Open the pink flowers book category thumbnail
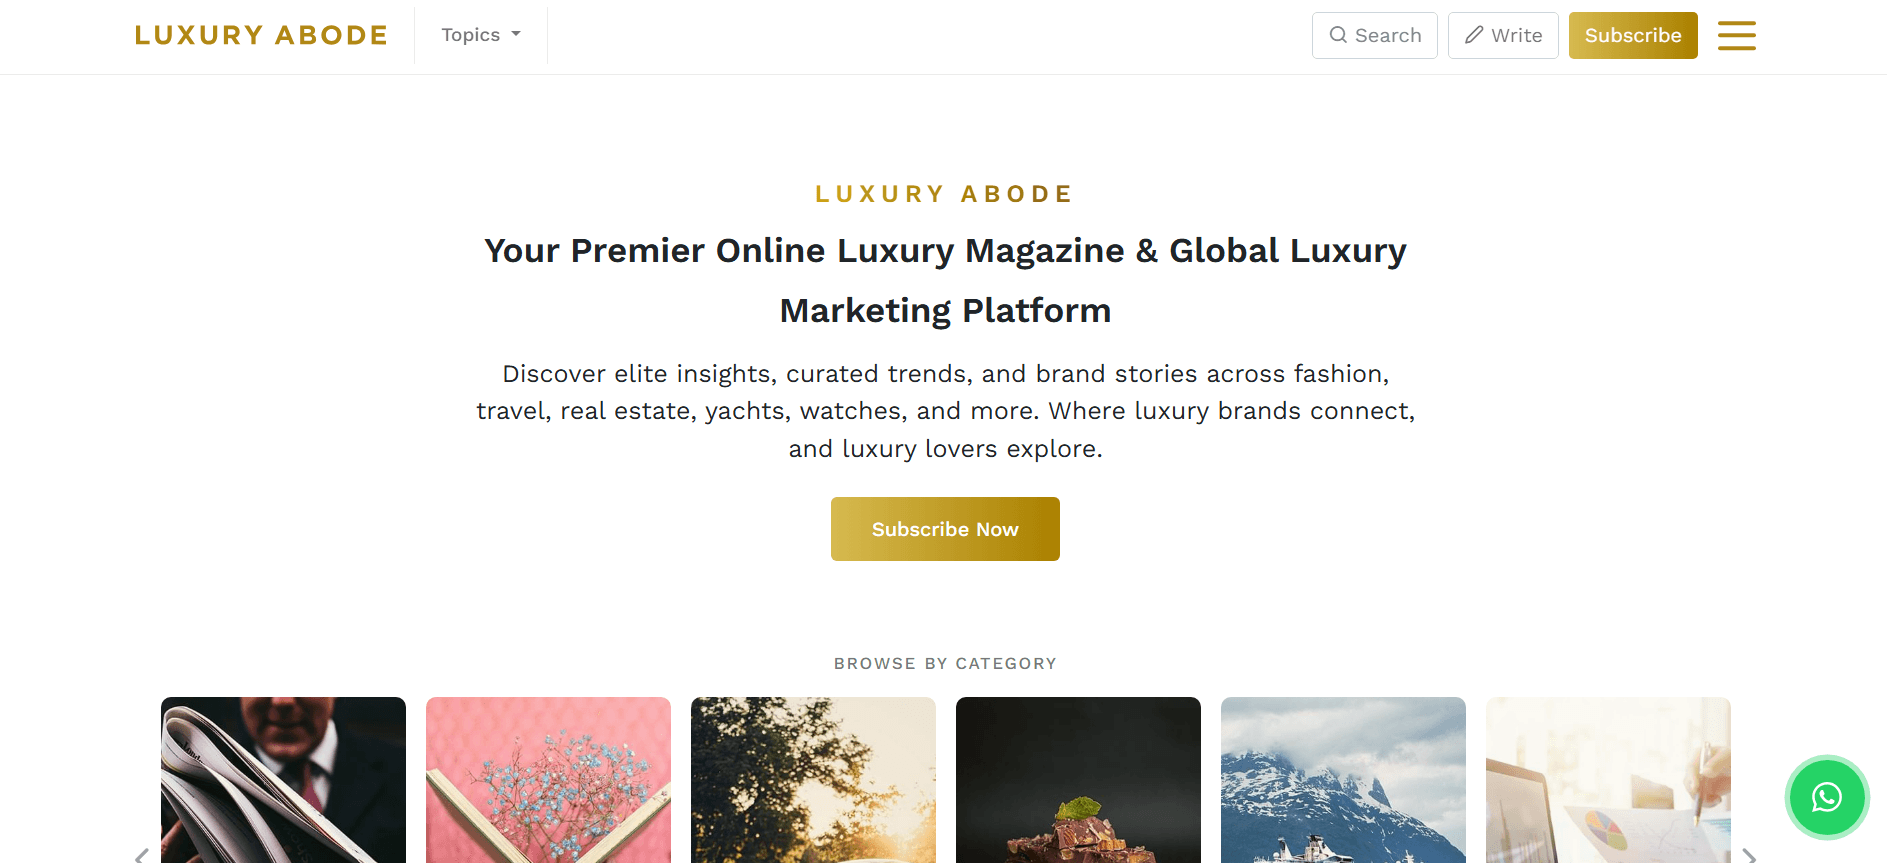The height and width of the screenshot is (863, 1887). point(548,780)
